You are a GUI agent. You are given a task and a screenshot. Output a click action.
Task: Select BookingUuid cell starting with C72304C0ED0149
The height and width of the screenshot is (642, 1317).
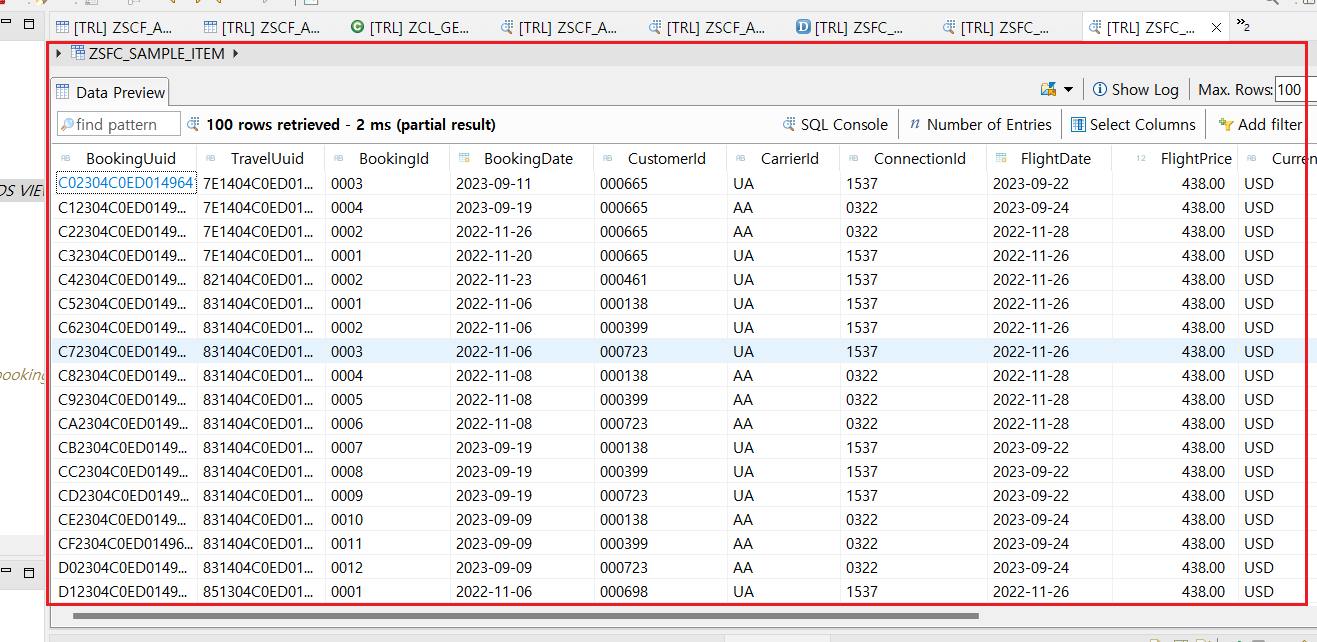(x=122, y=351)
